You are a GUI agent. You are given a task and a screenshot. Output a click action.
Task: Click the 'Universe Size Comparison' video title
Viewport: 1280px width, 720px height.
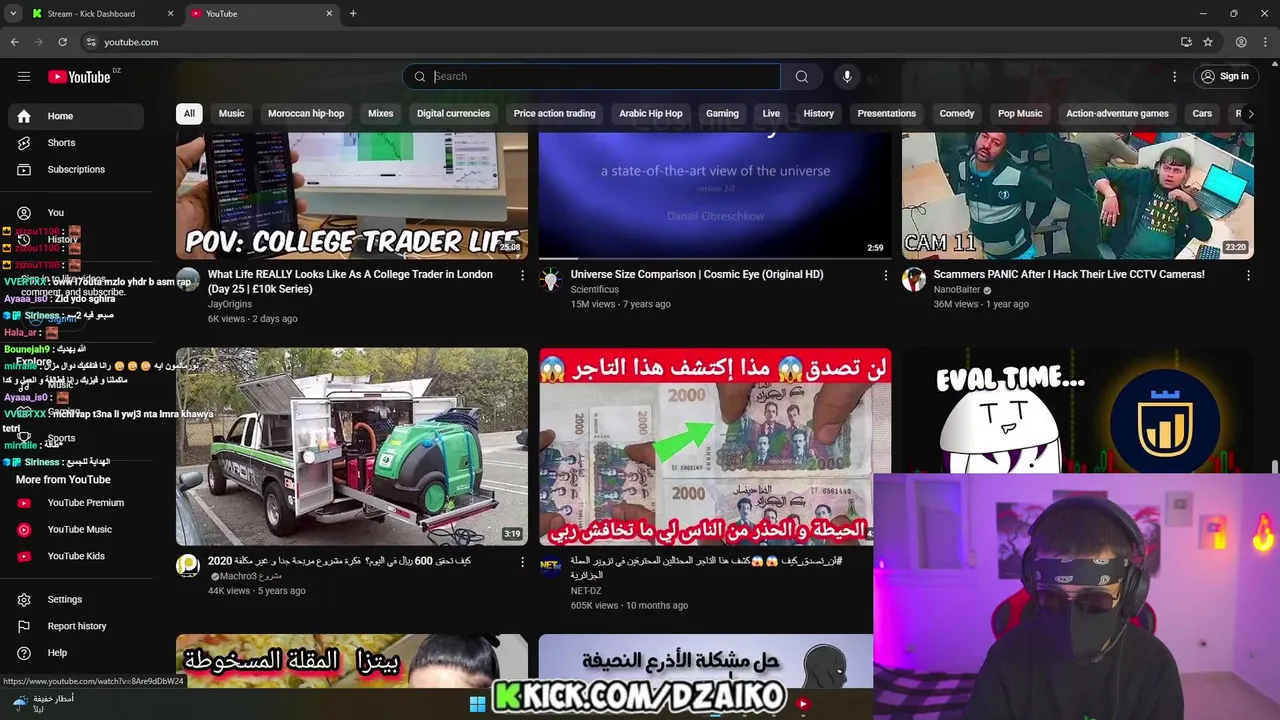click(697, 274)
